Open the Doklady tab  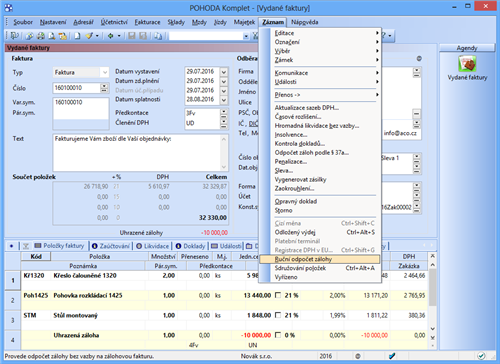190,246
